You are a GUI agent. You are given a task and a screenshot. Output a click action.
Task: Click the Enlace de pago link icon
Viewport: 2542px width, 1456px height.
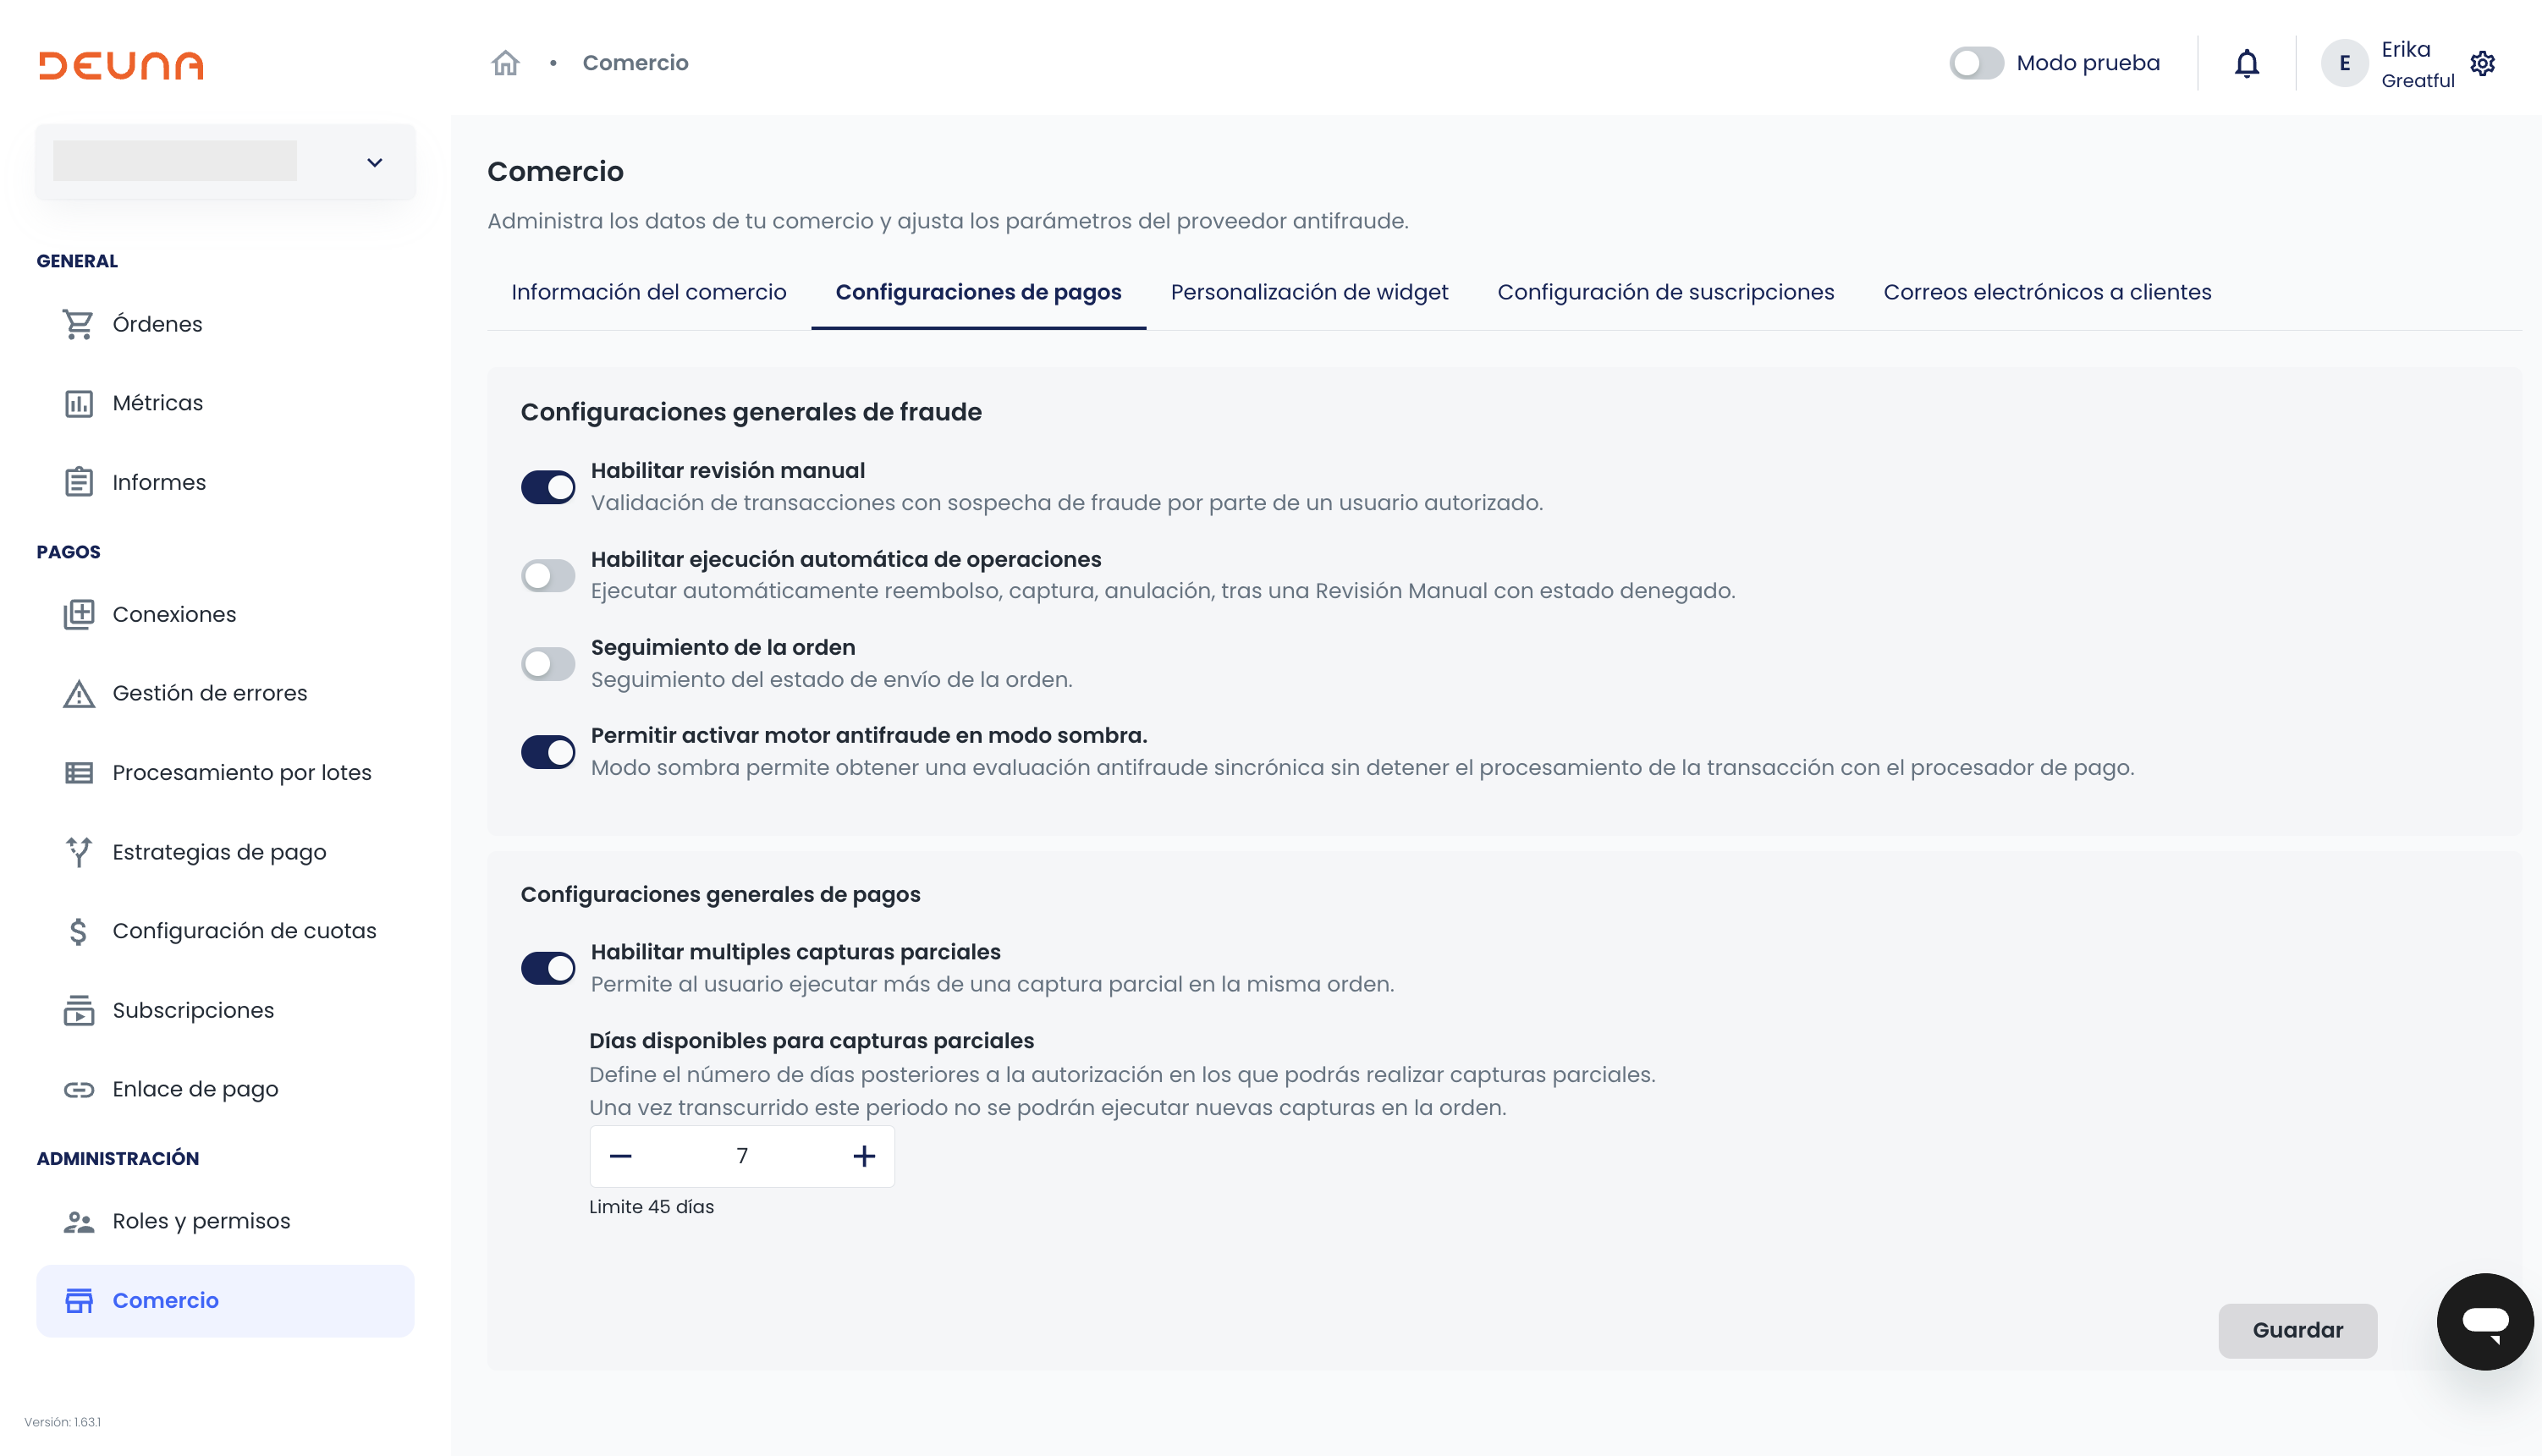tap(78, 1089)
